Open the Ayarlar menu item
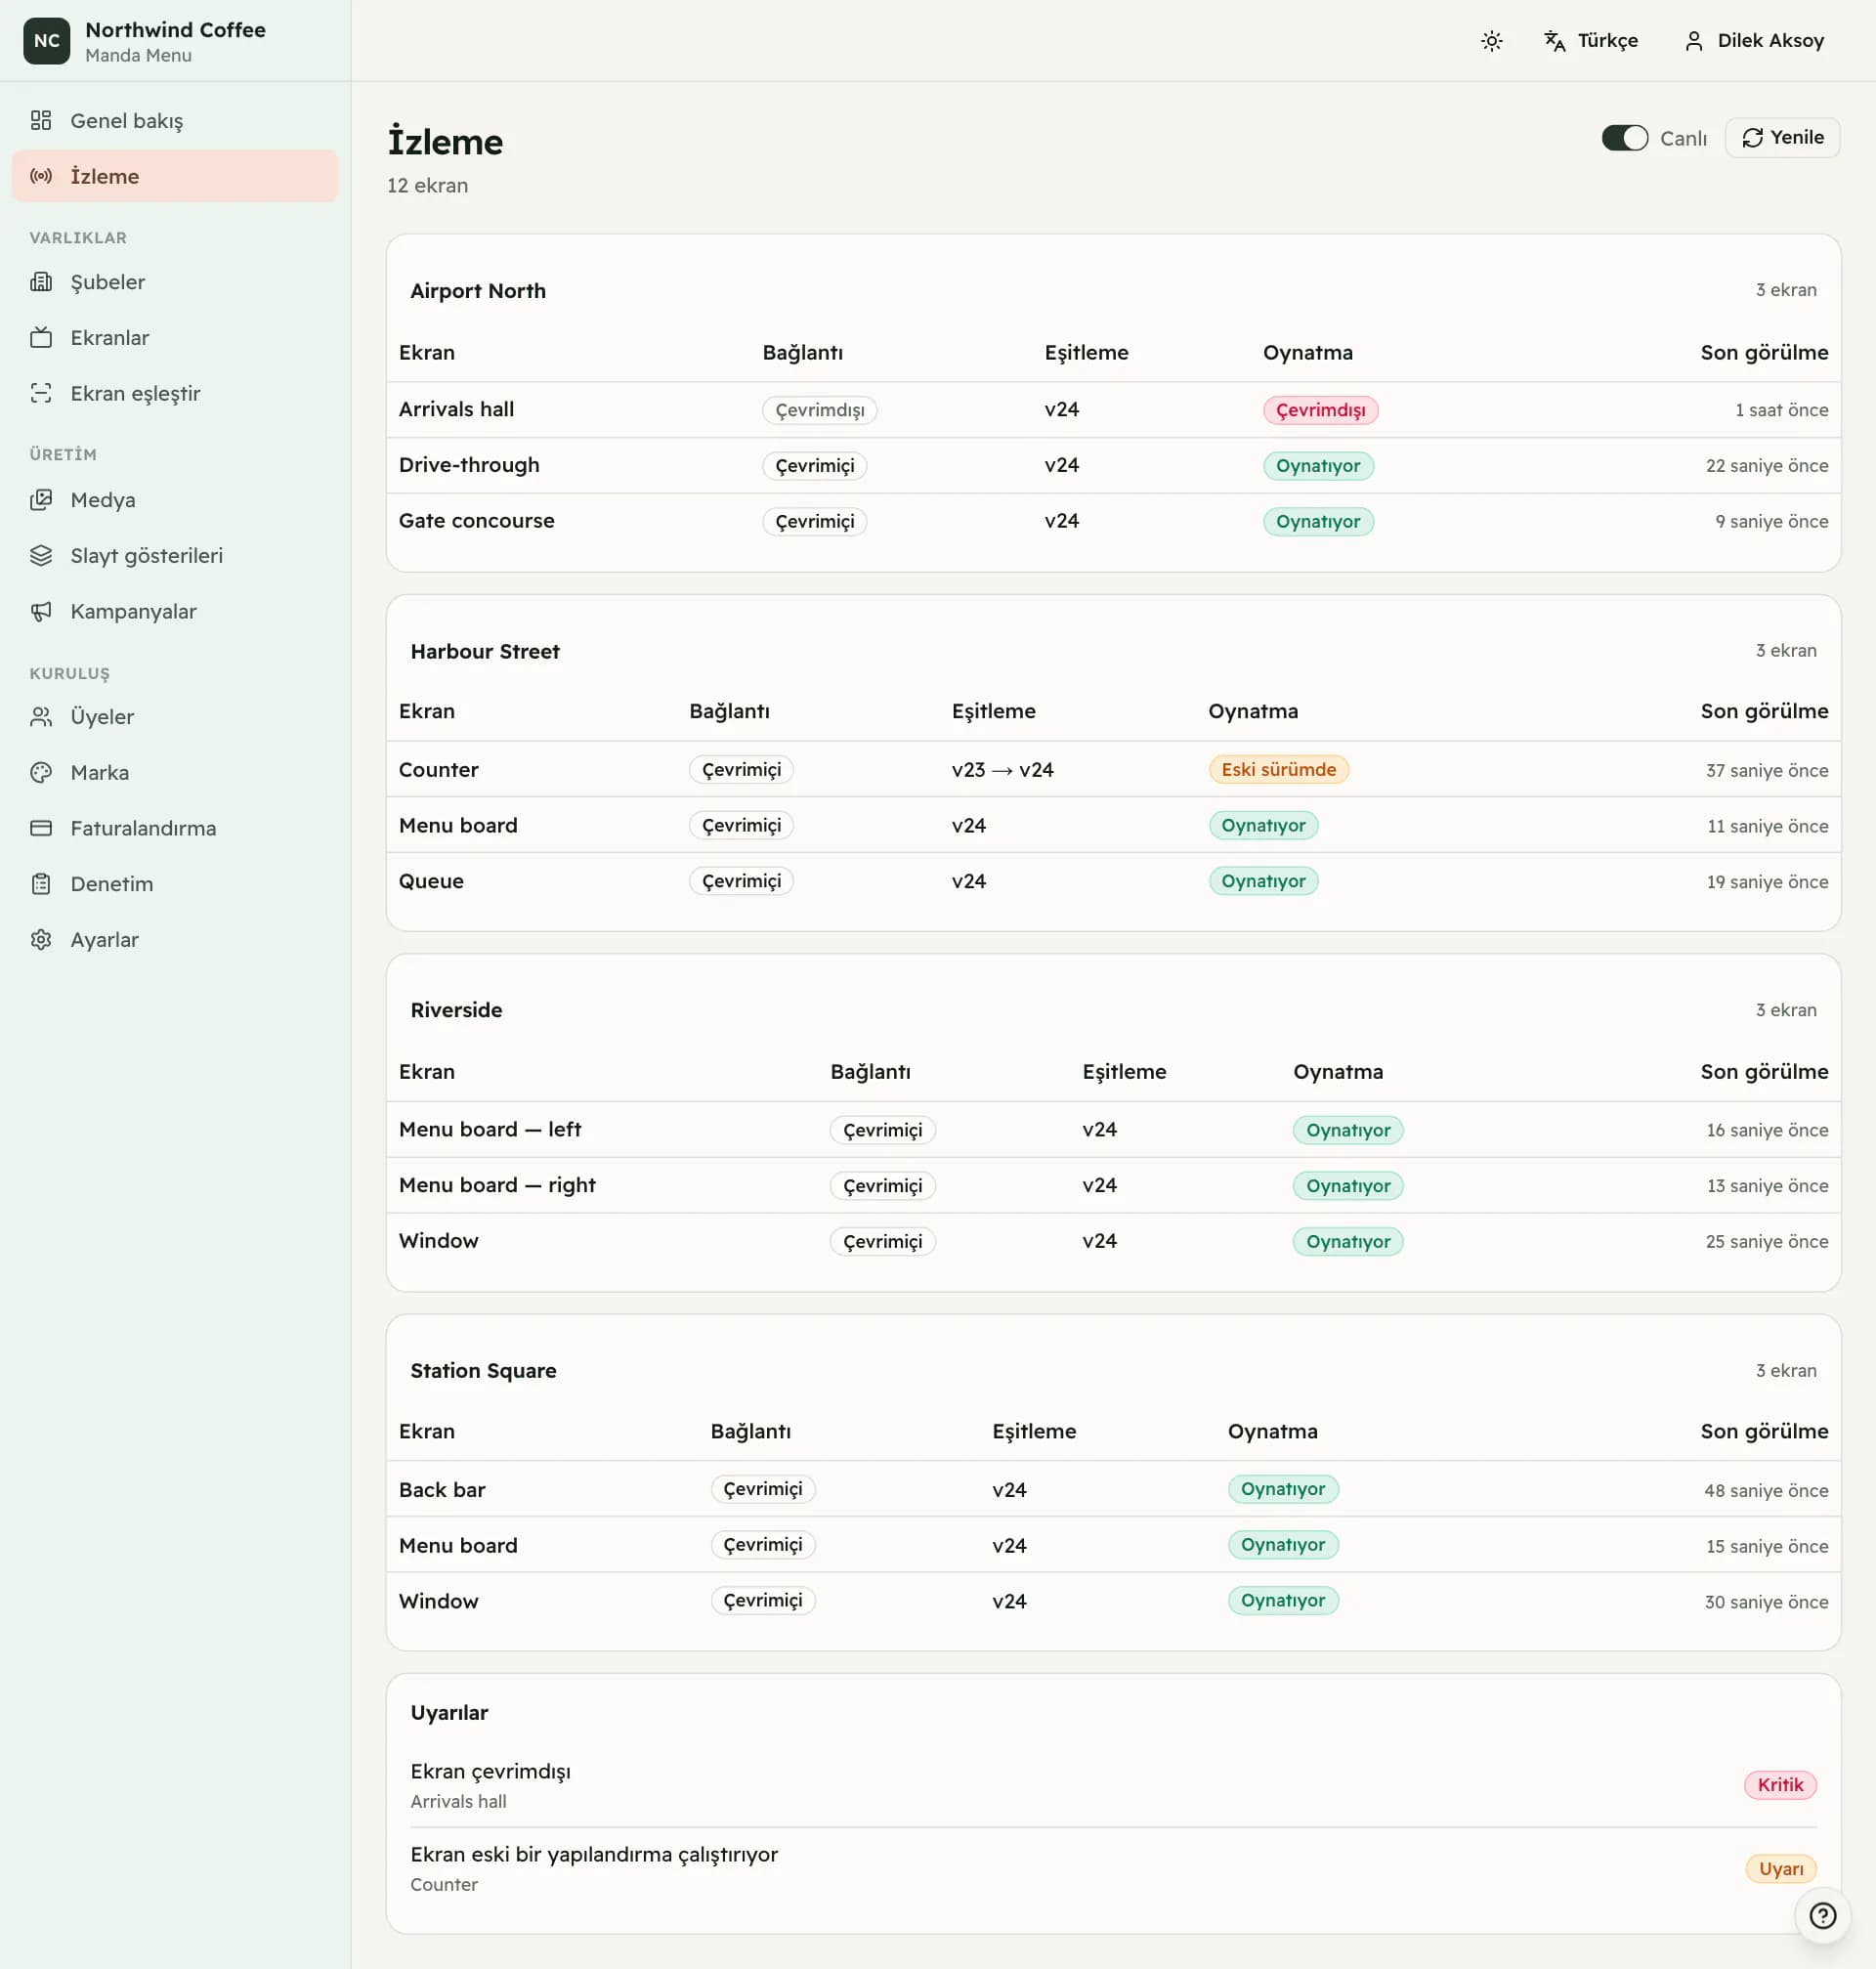This screenshot has width=1876, height=1969. [175, 940]
